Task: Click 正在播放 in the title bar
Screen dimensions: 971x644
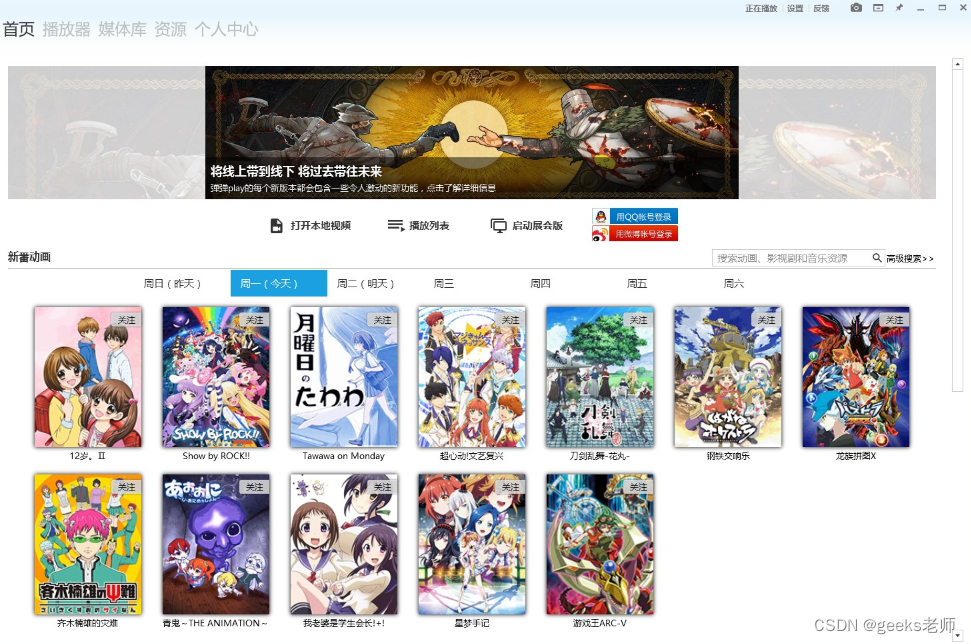Action: pyautogui.click(x=761, y=8)
